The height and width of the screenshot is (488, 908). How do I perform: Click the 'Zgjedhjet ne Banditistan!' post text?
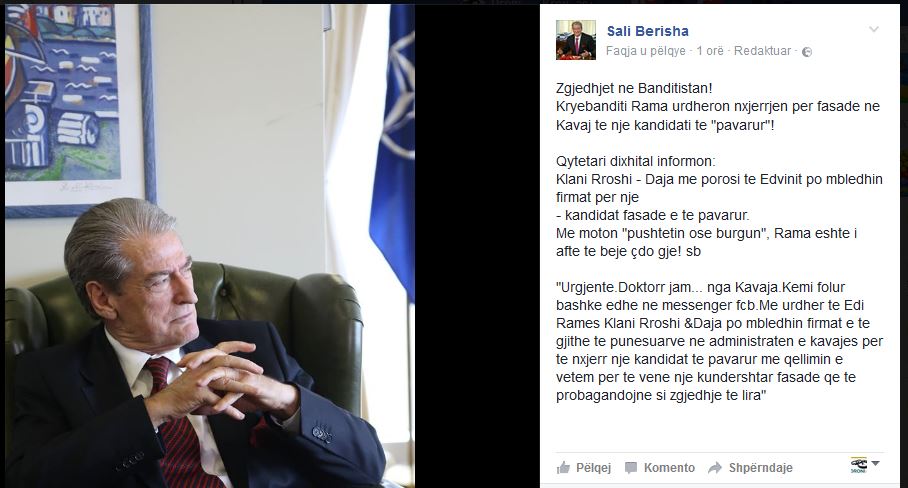tap(634, 88)
